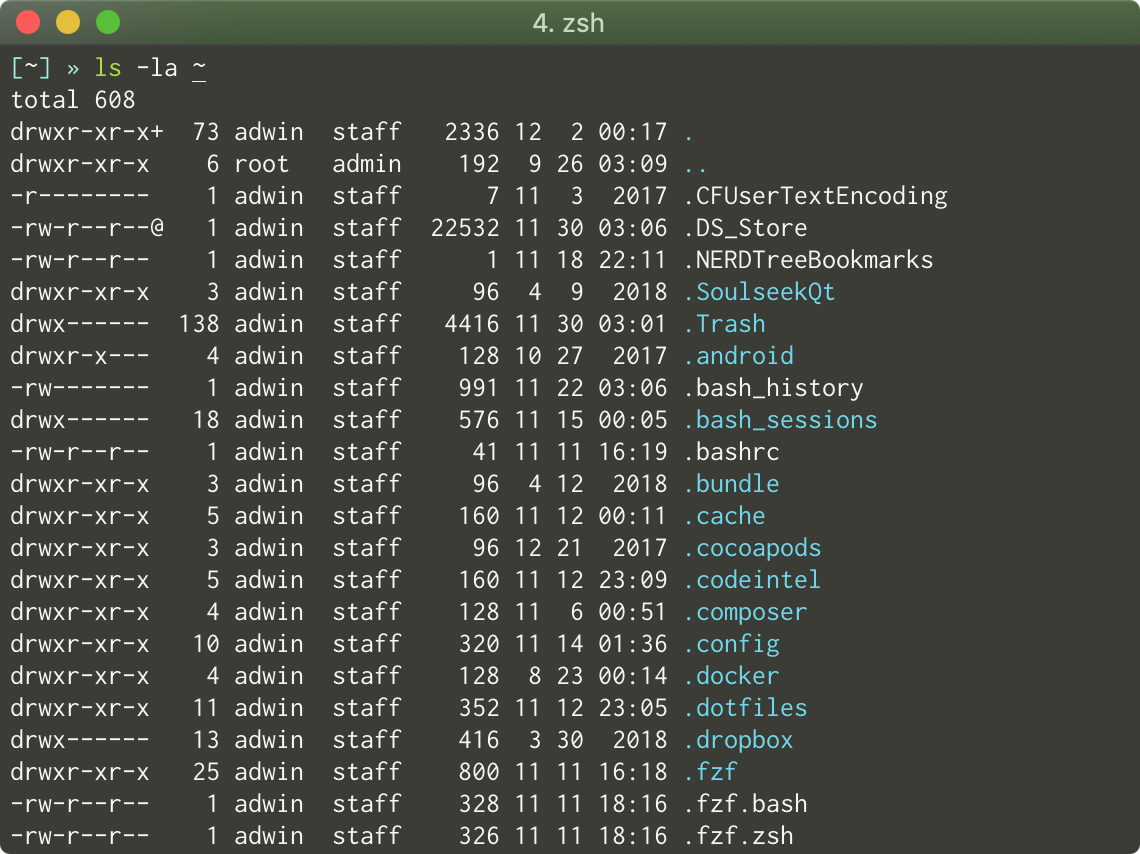This screenshot has width=1140, height=854.
Task: Click the yellow minimize window button
Action: 68,21
